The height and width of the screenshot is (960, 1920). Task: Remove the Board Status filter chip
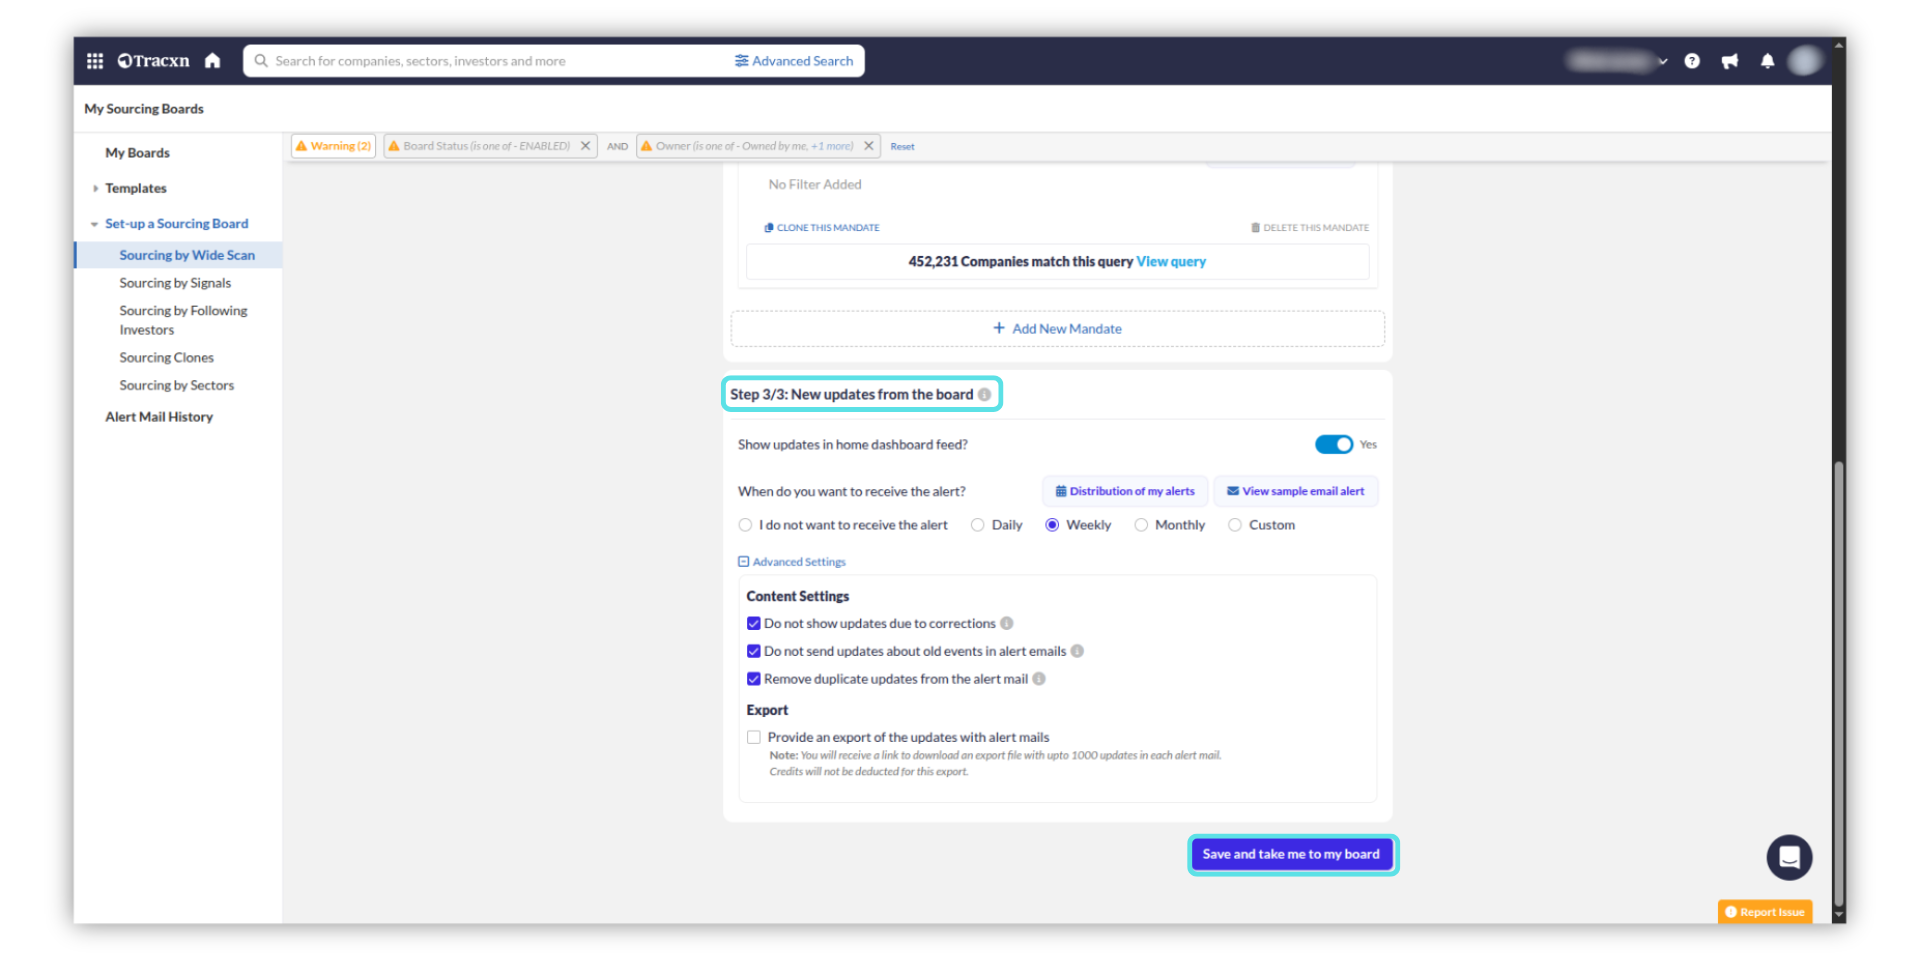(x=586, y=146)
